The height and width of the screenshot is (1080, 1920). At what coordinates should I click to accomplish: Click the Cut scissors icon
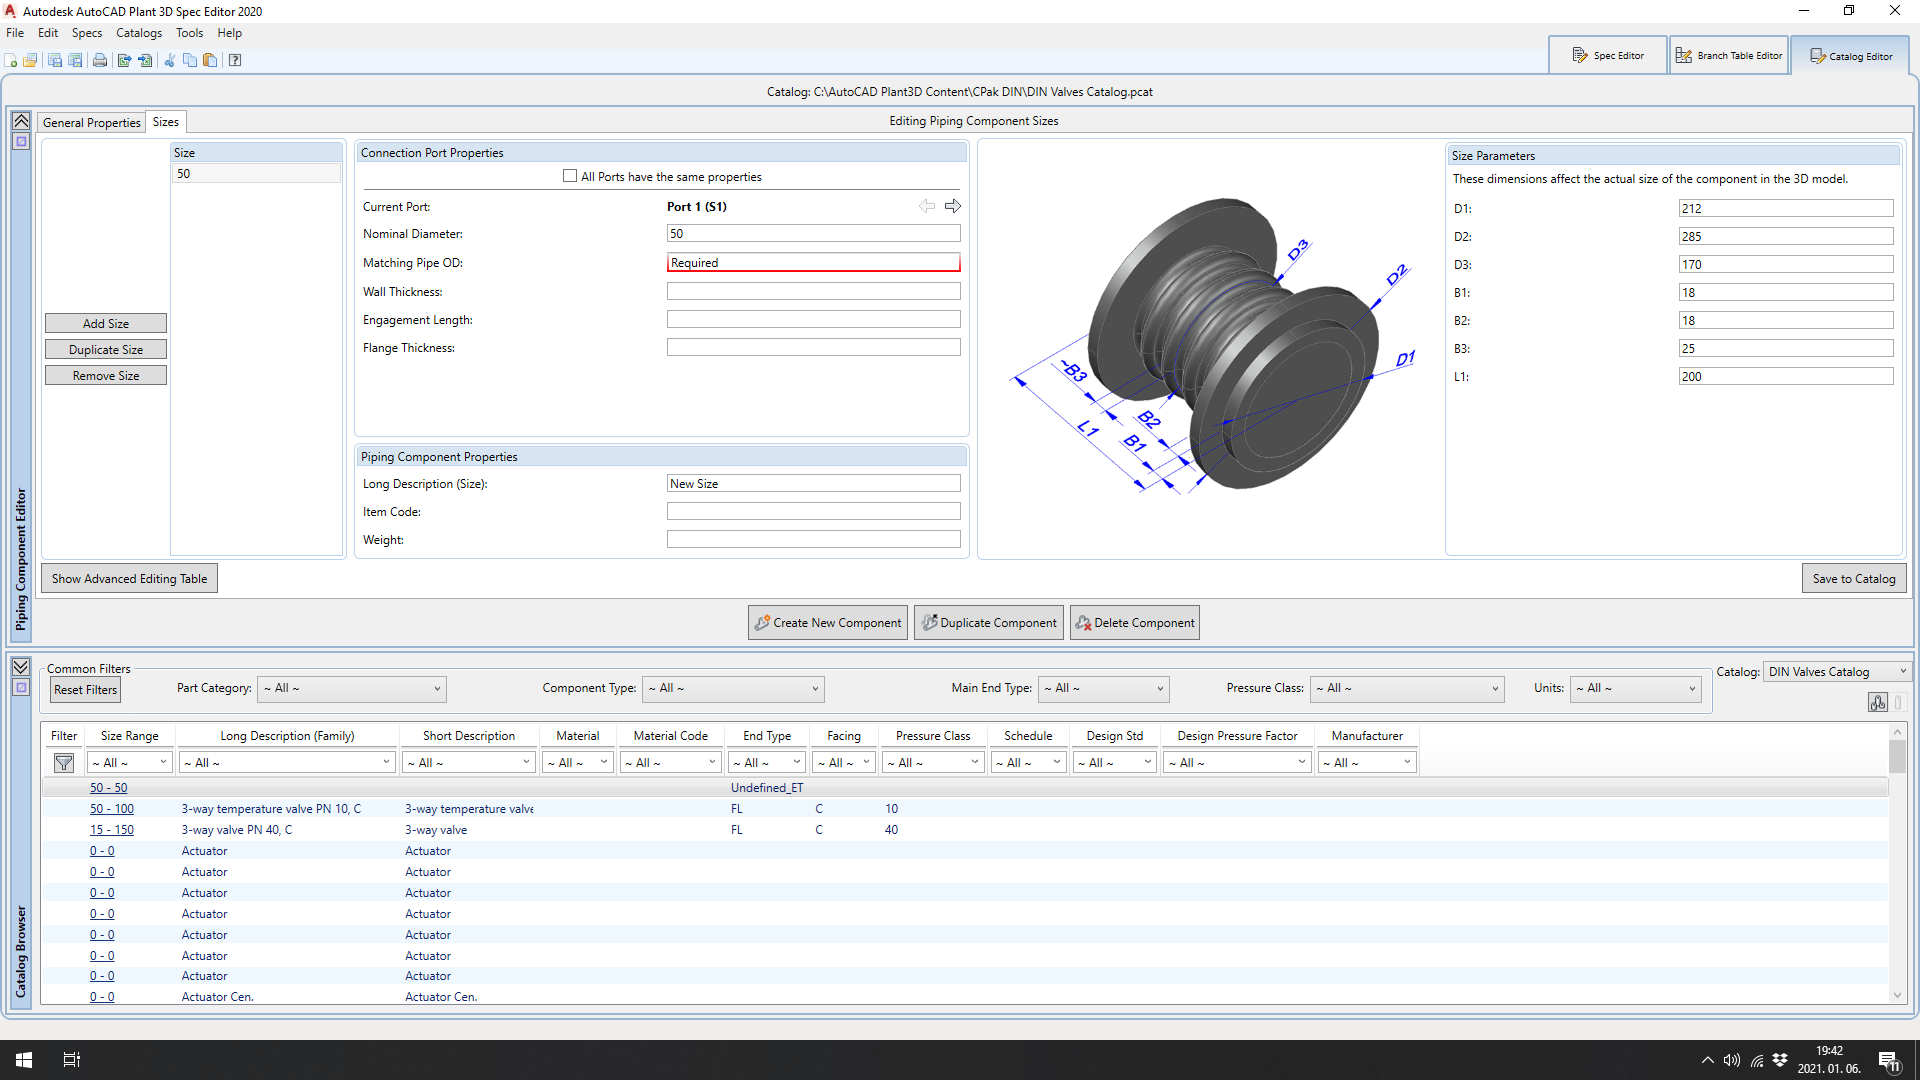pos(169,60)
